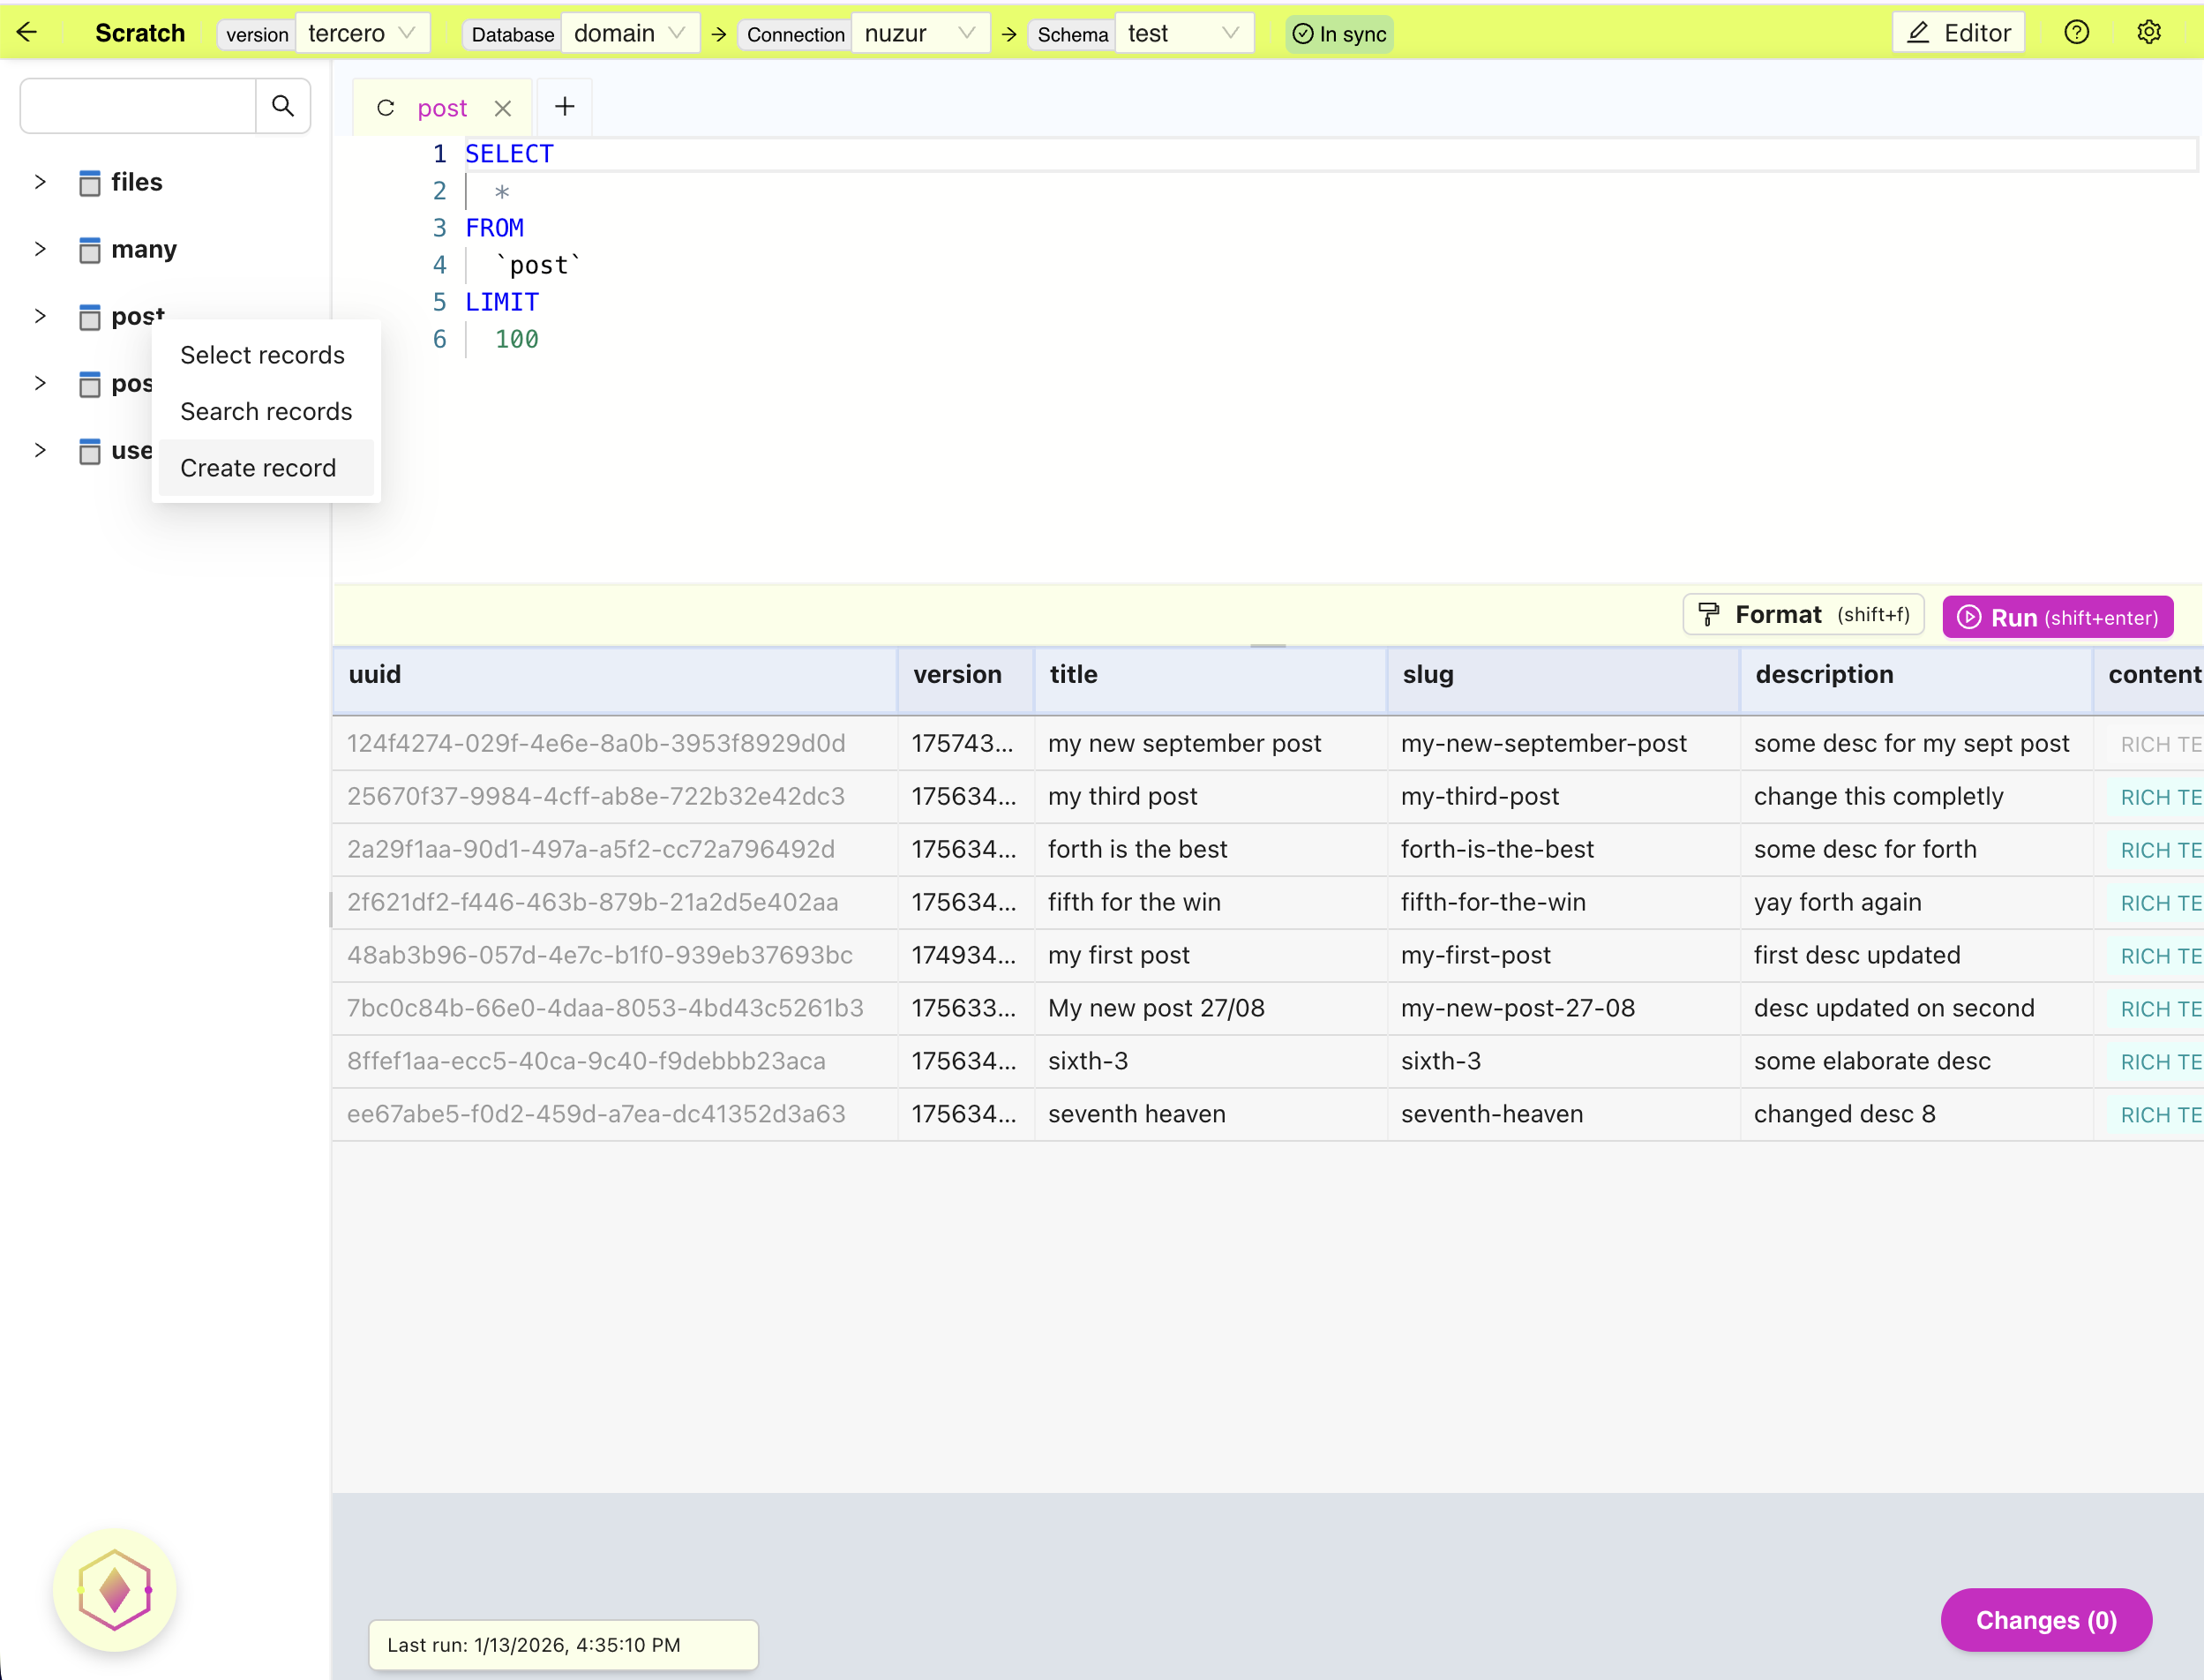Click the post table icon in sidebar

[90, 317]
